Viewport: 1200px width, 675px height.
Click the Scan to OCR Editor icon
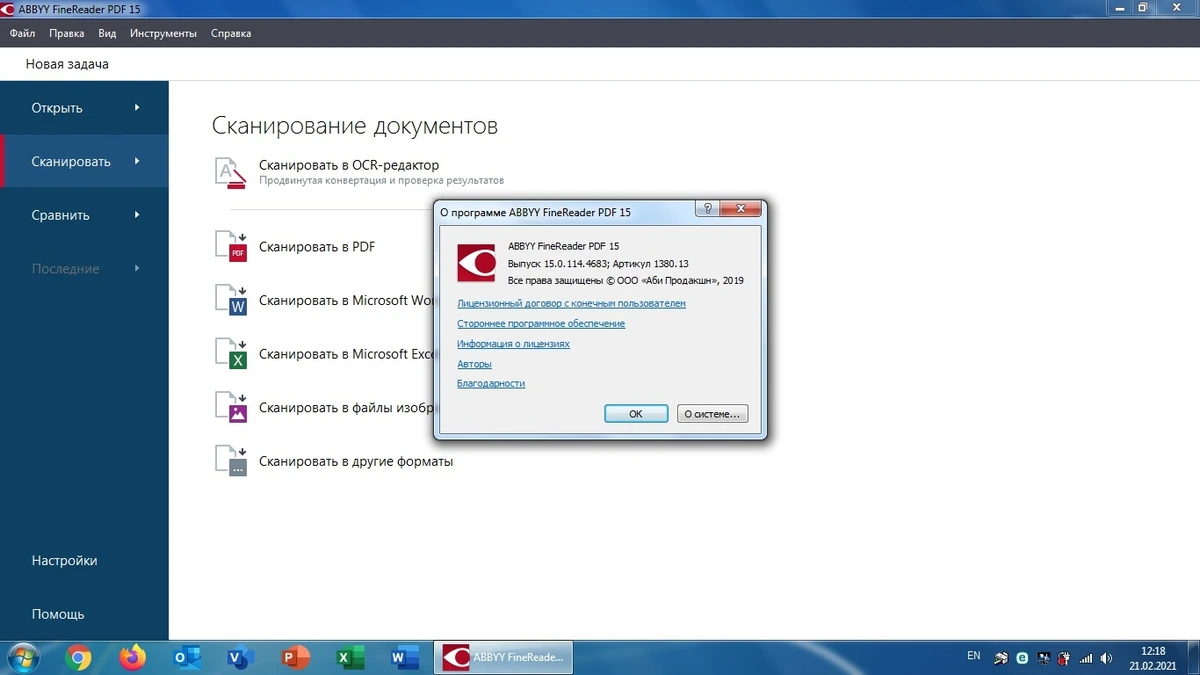[231, 172]
